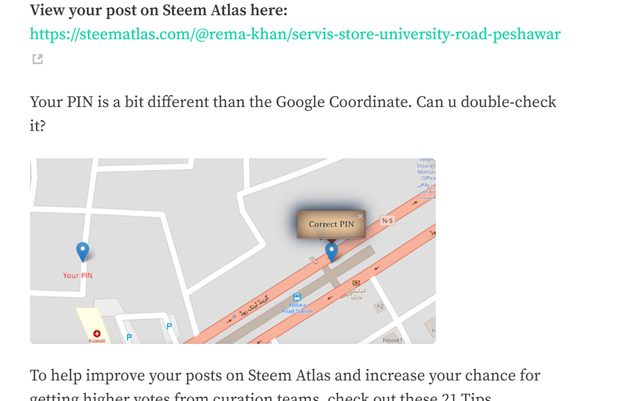Click the 'View your post on Steem Atlas here' heading
The image size is (640, 401).
[x=159, y=10]
